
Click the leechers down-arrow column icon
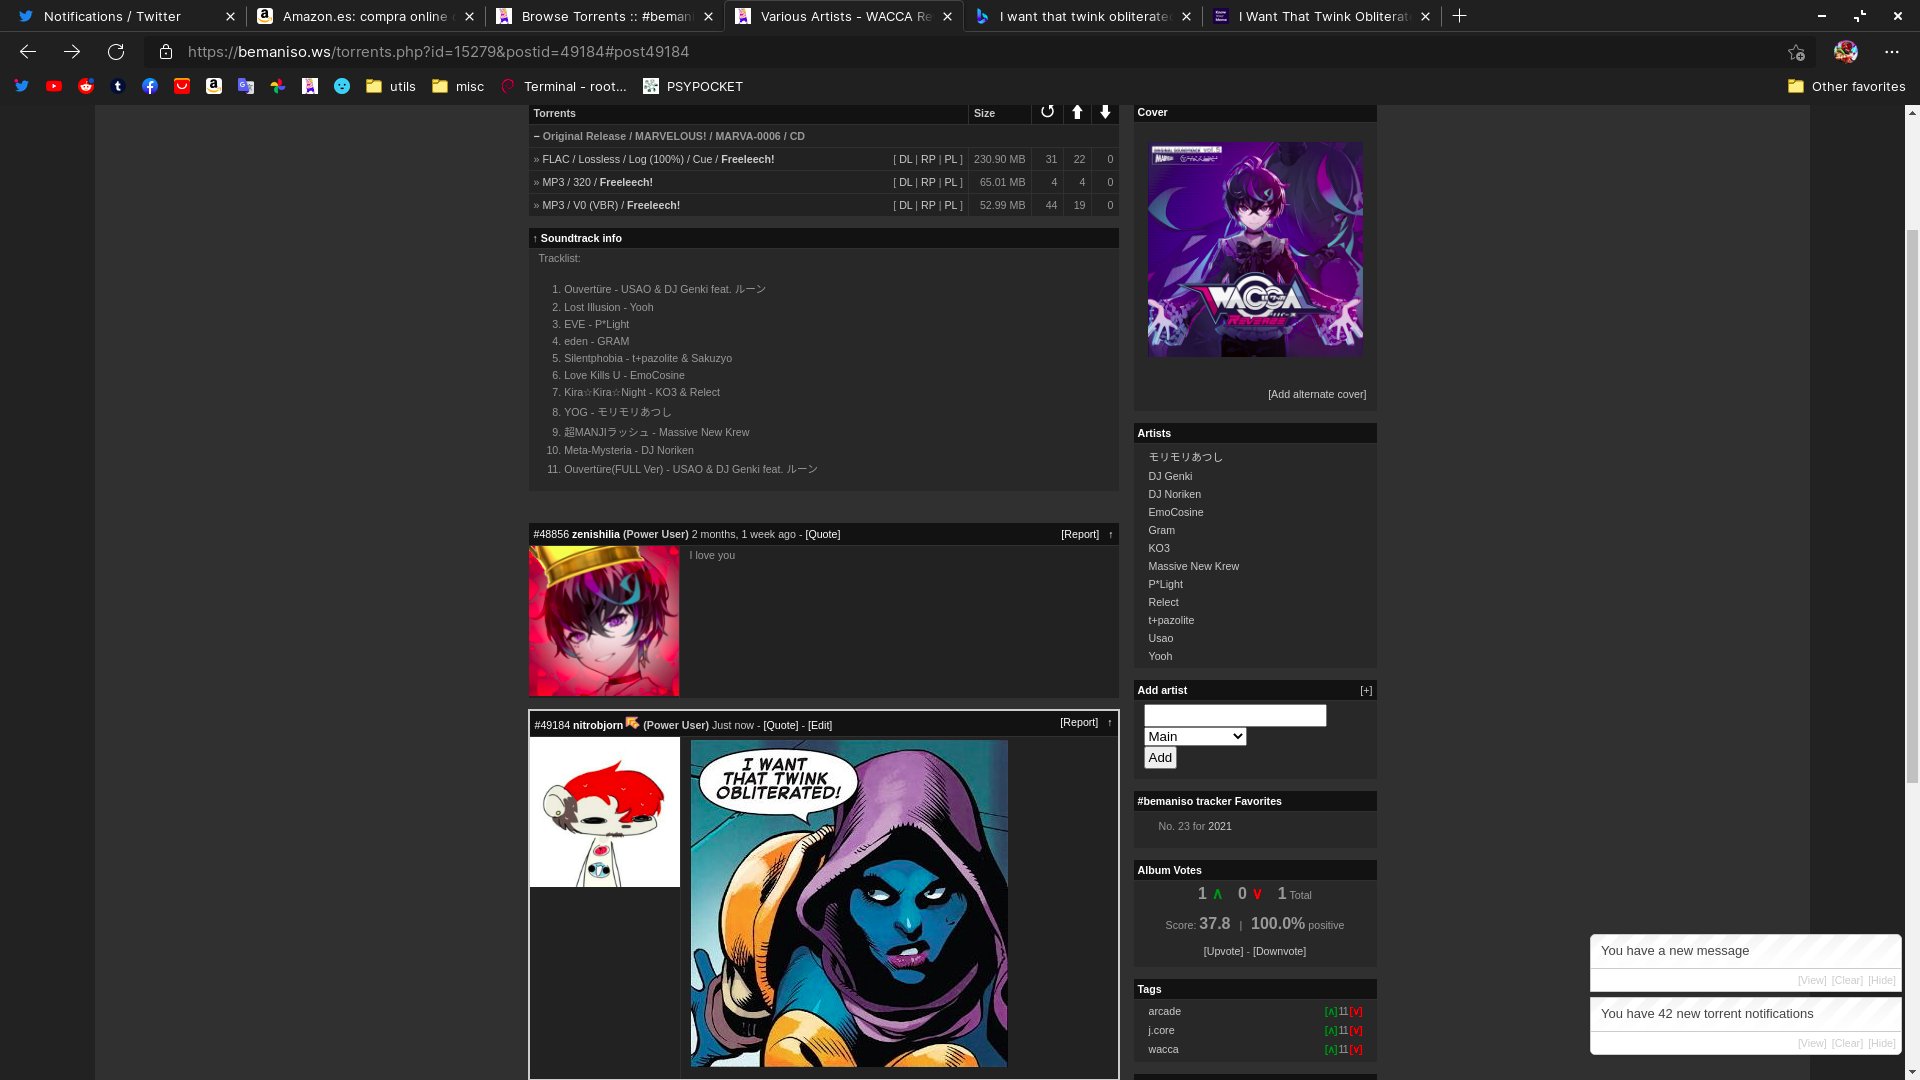1105,112
